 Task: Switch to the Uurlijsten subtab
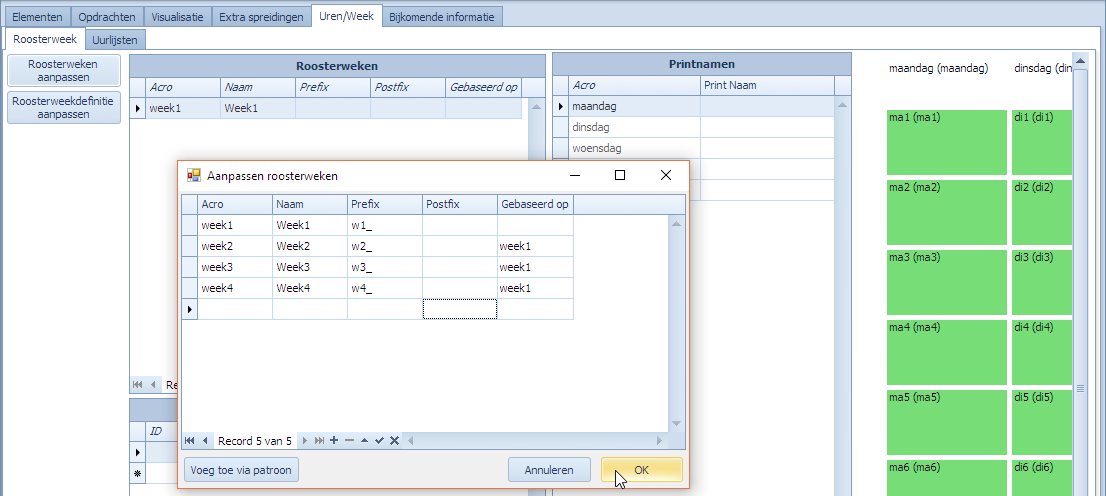pos(116,40)
